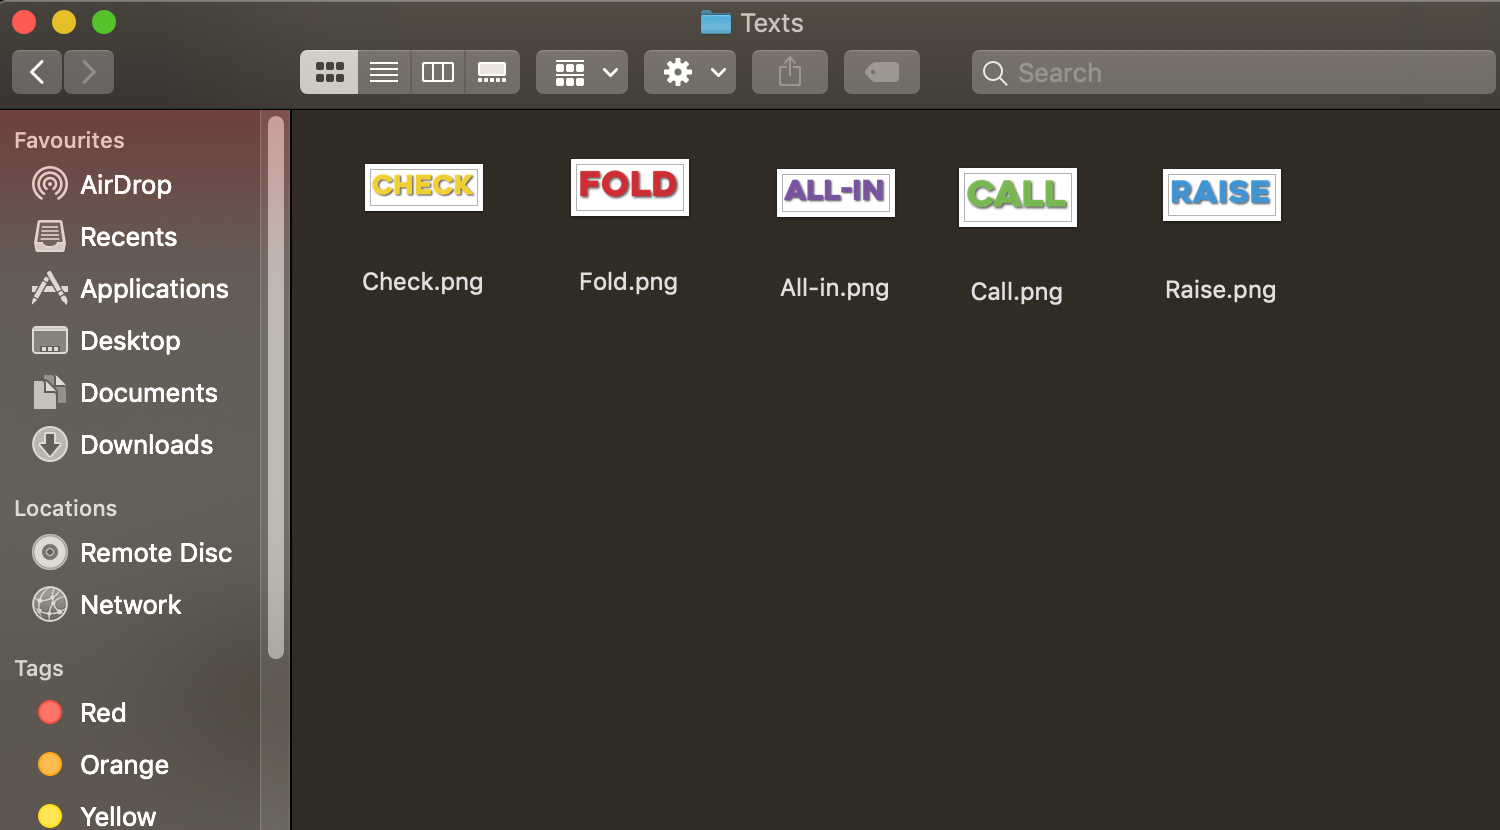Go to the Downloads folder
Viewport: 1500px width, 830px height.
[x=146, y=445]
